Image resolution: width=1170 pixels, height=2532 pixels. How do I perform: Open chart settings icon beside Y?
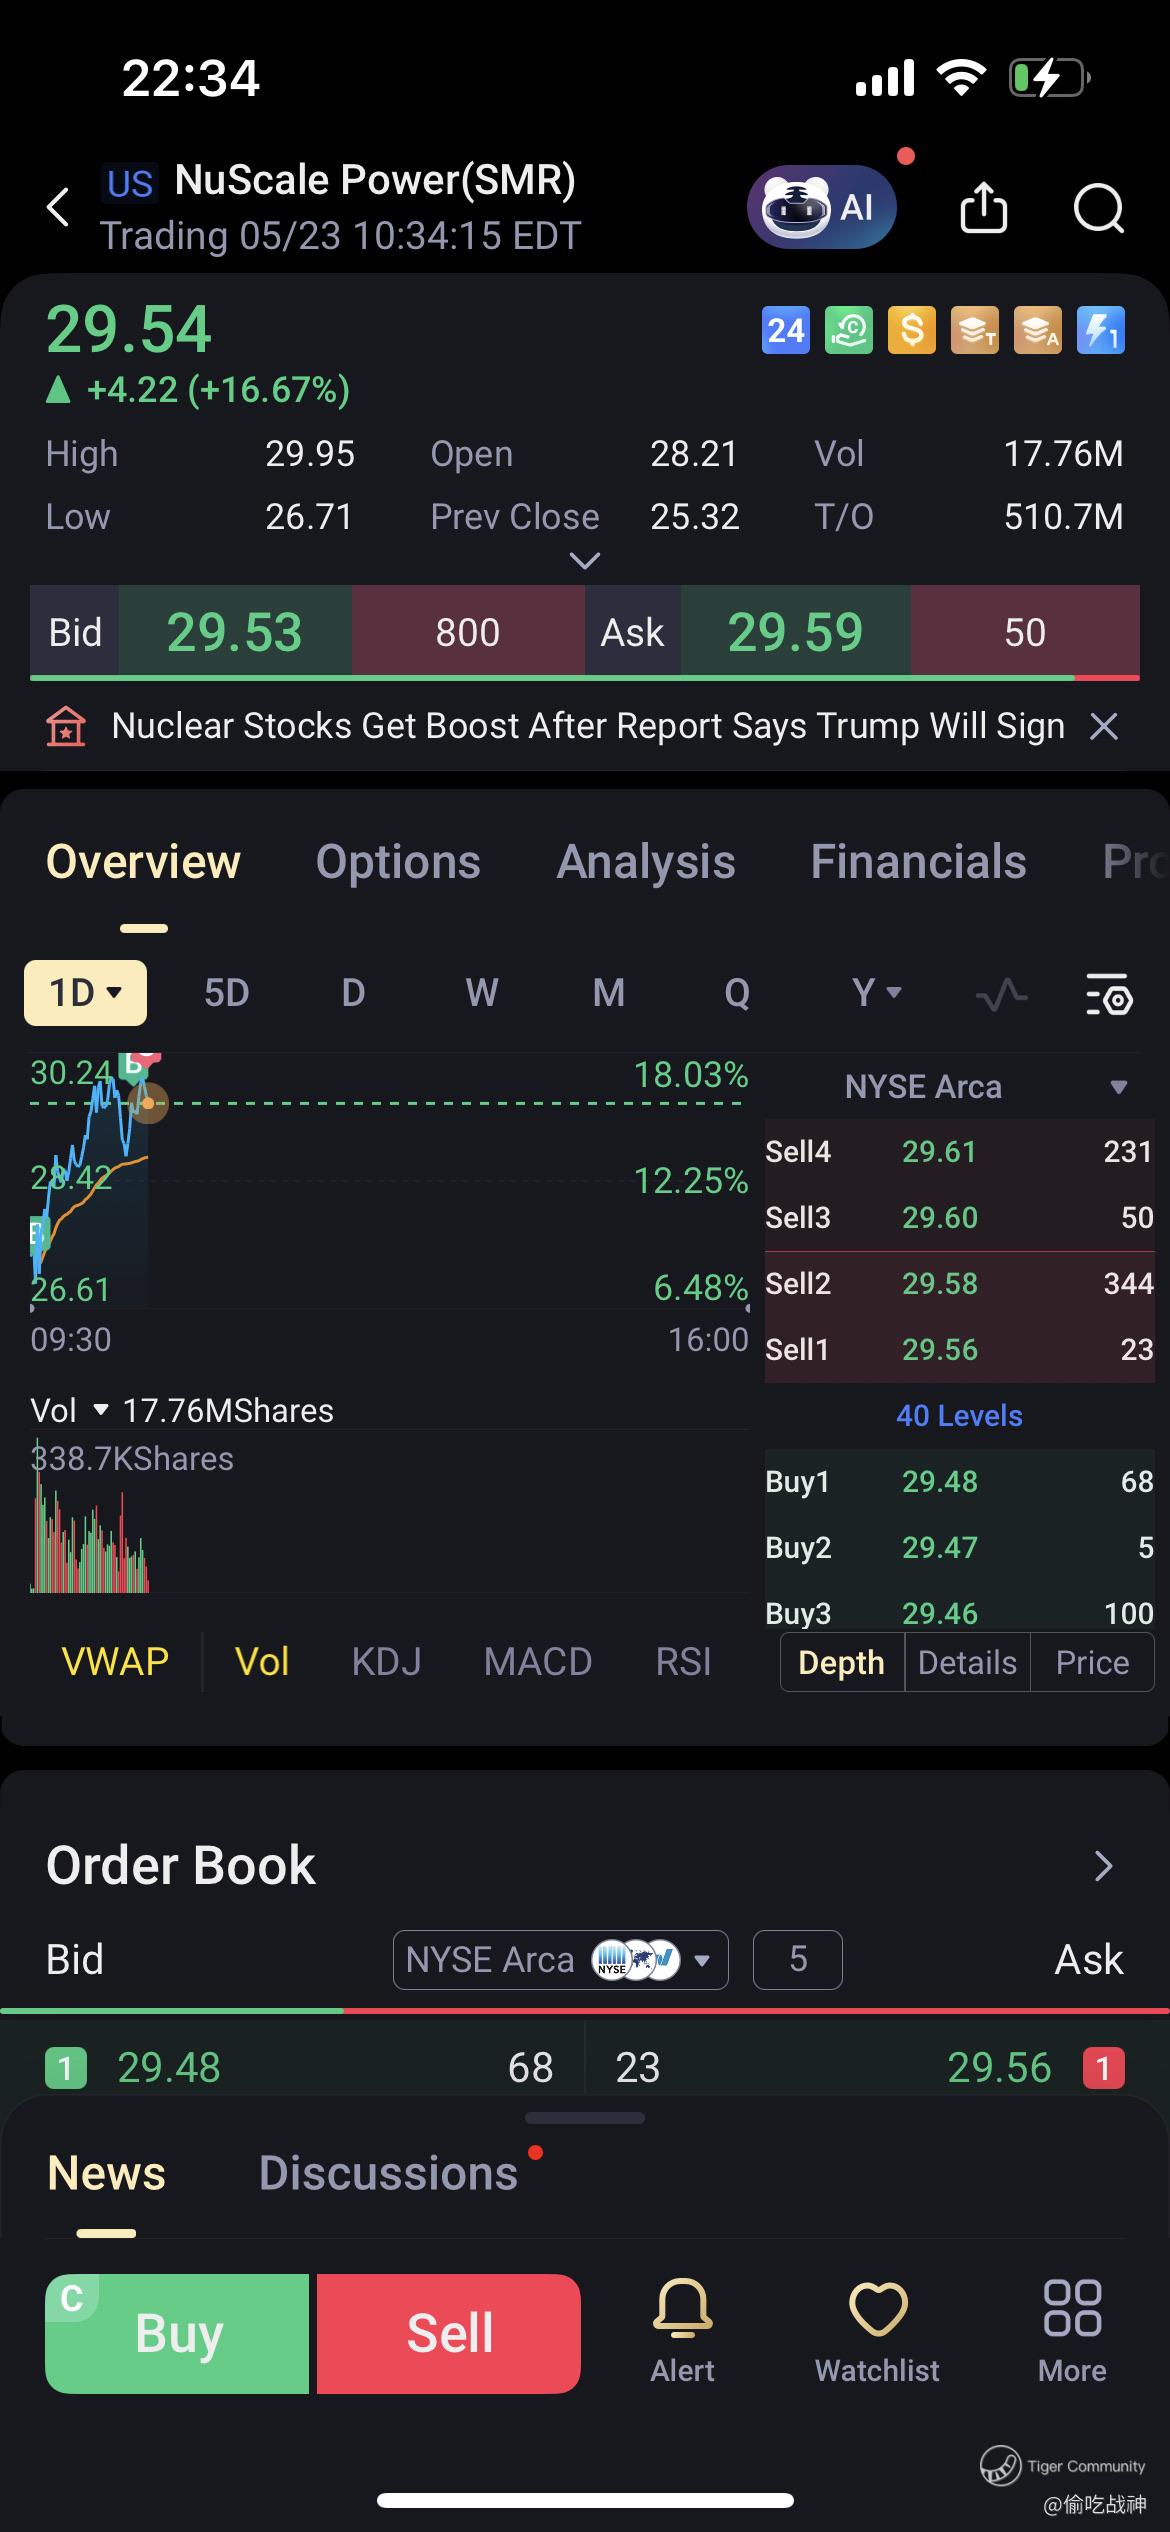(1109, 993)
